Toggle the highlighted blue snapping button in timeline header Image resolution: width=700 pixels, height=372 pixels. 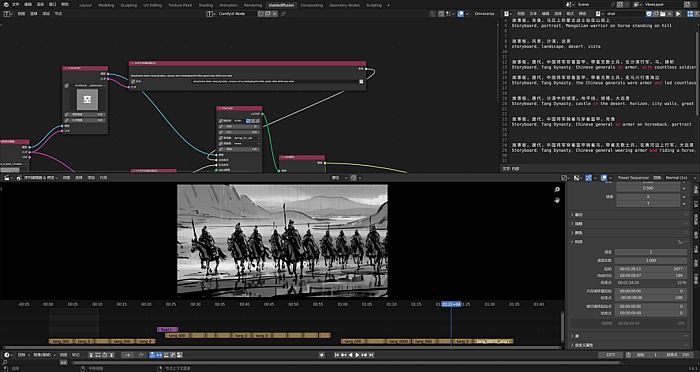152,355
